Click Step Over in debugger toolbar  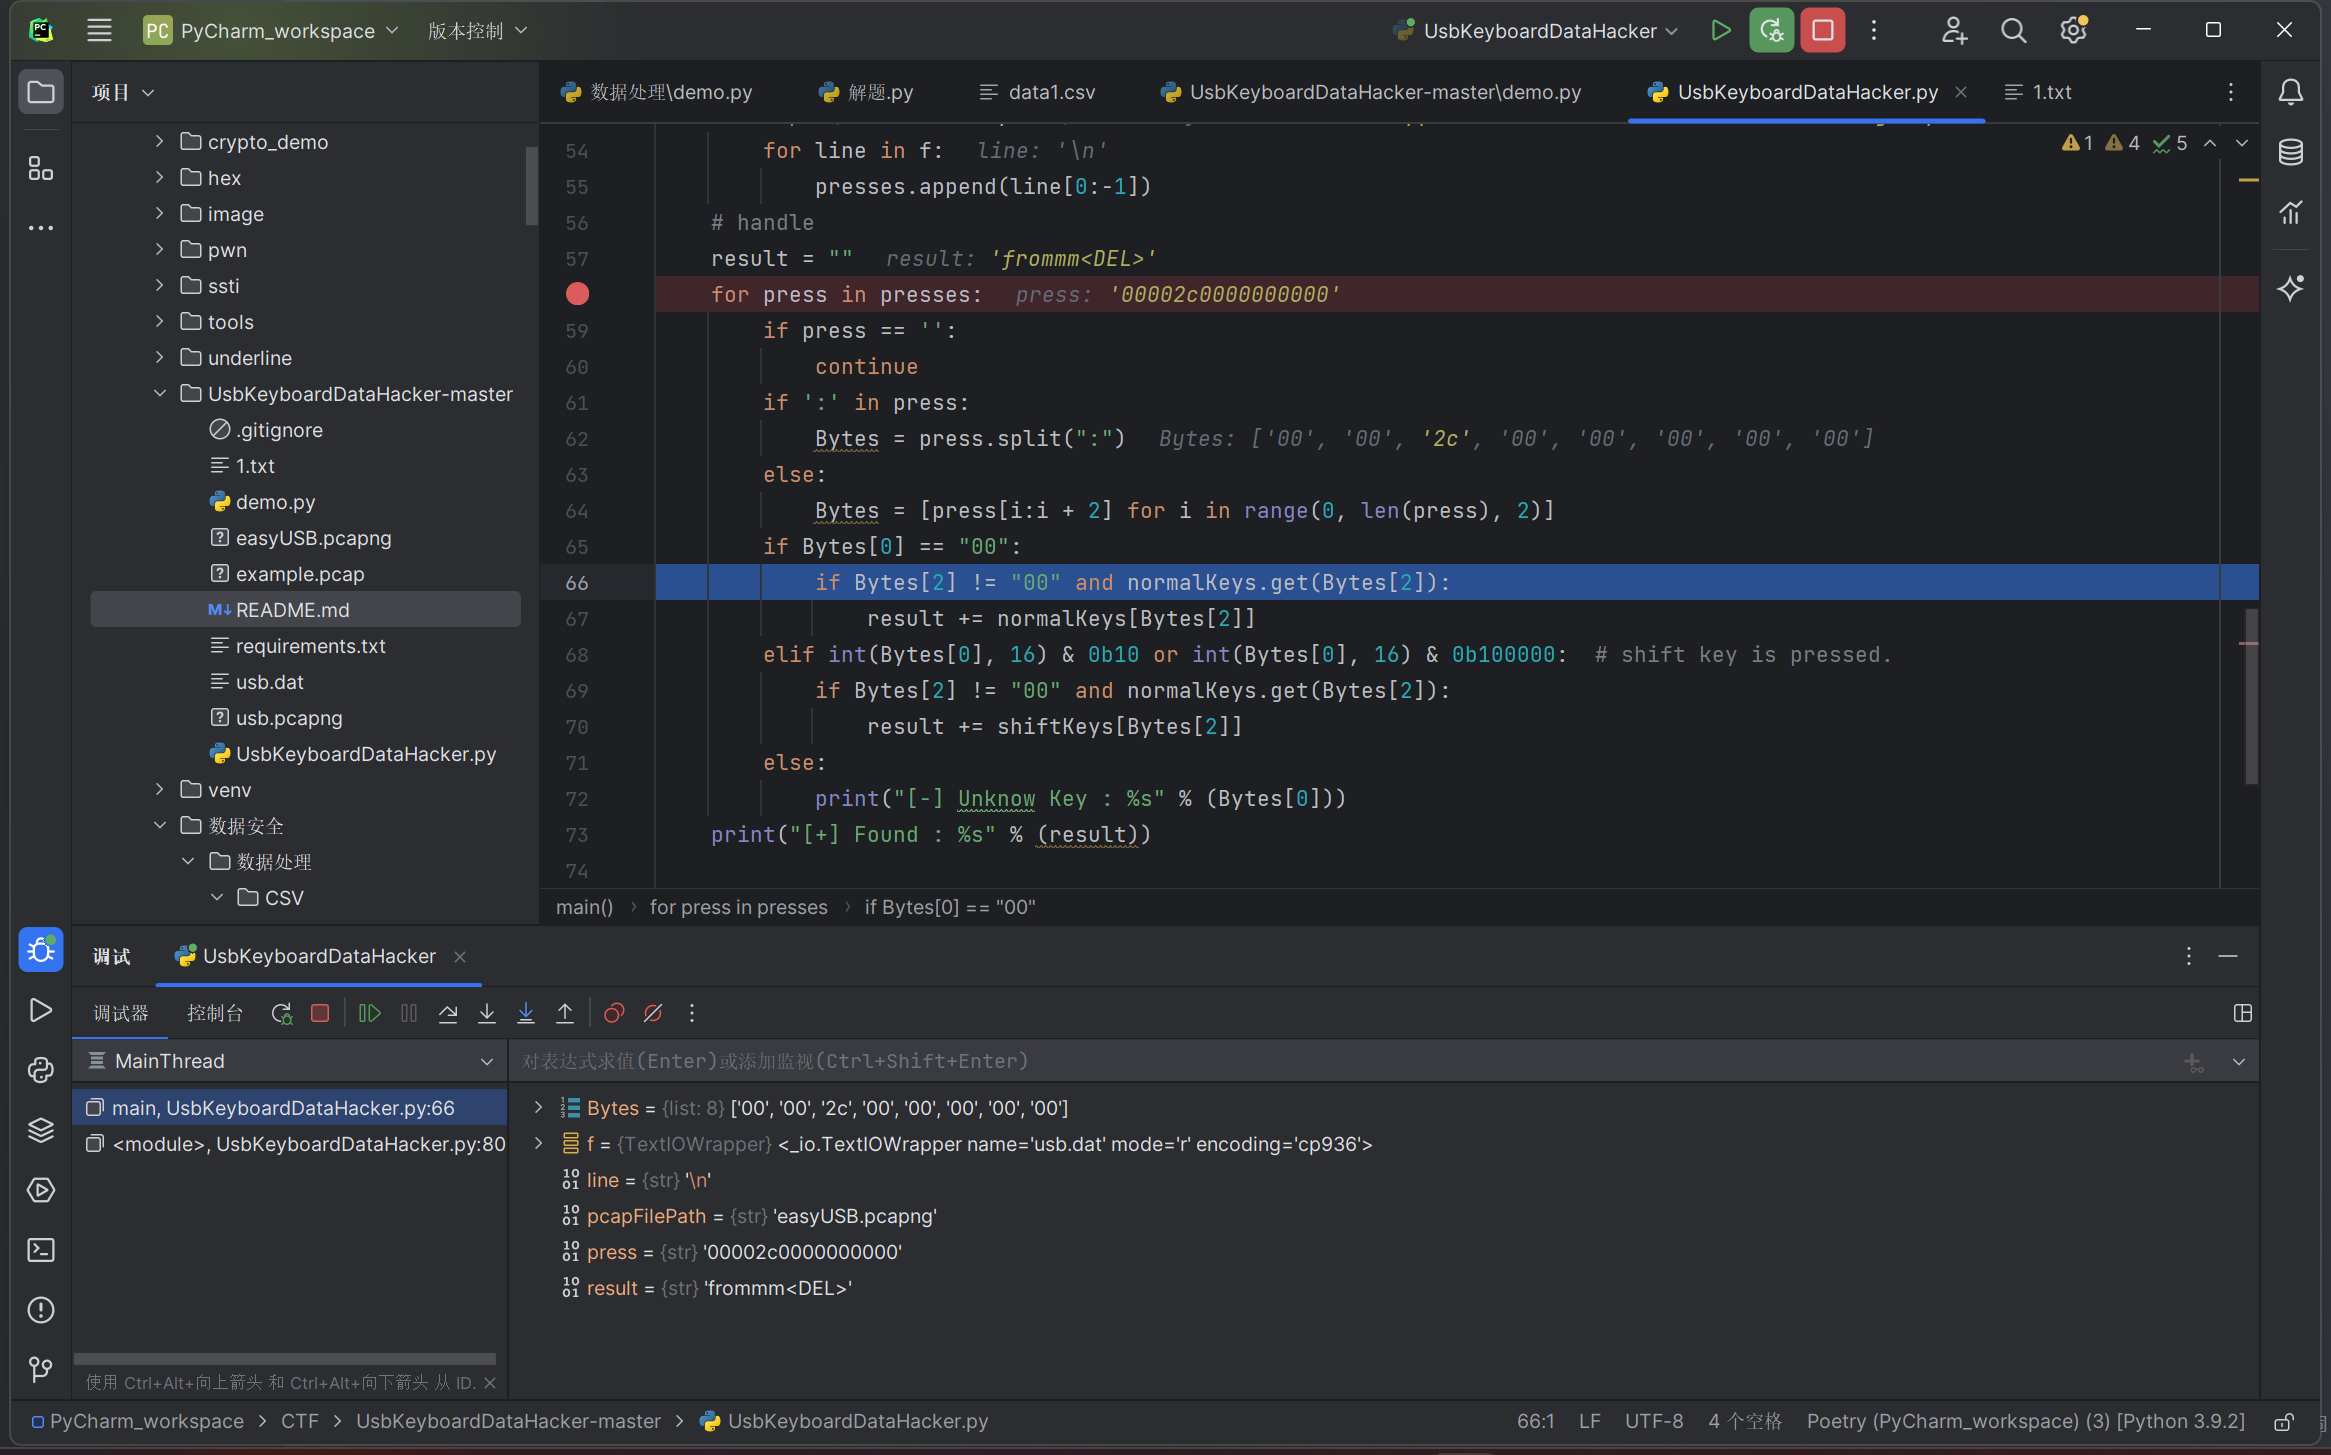tap(448, 1013)
